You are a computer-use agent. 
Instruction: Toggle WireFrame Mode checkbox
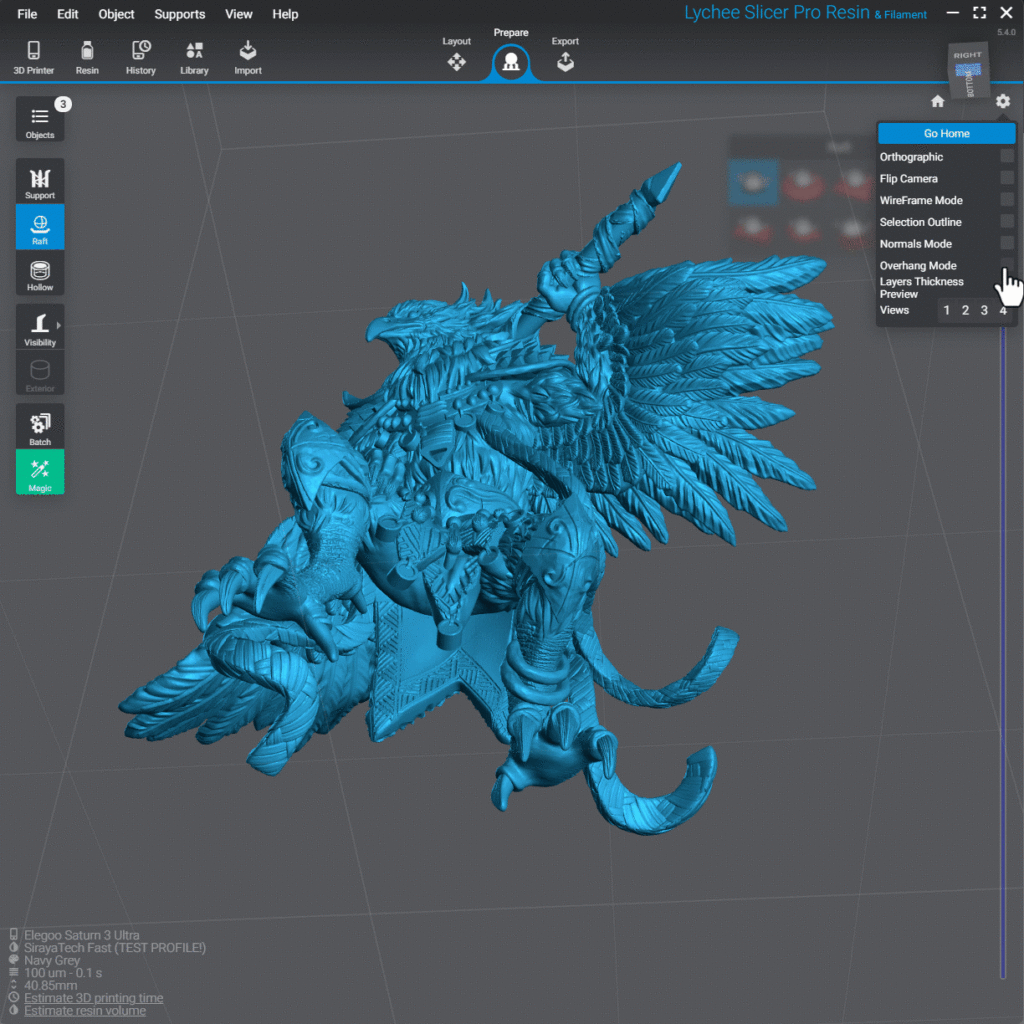1007,200
